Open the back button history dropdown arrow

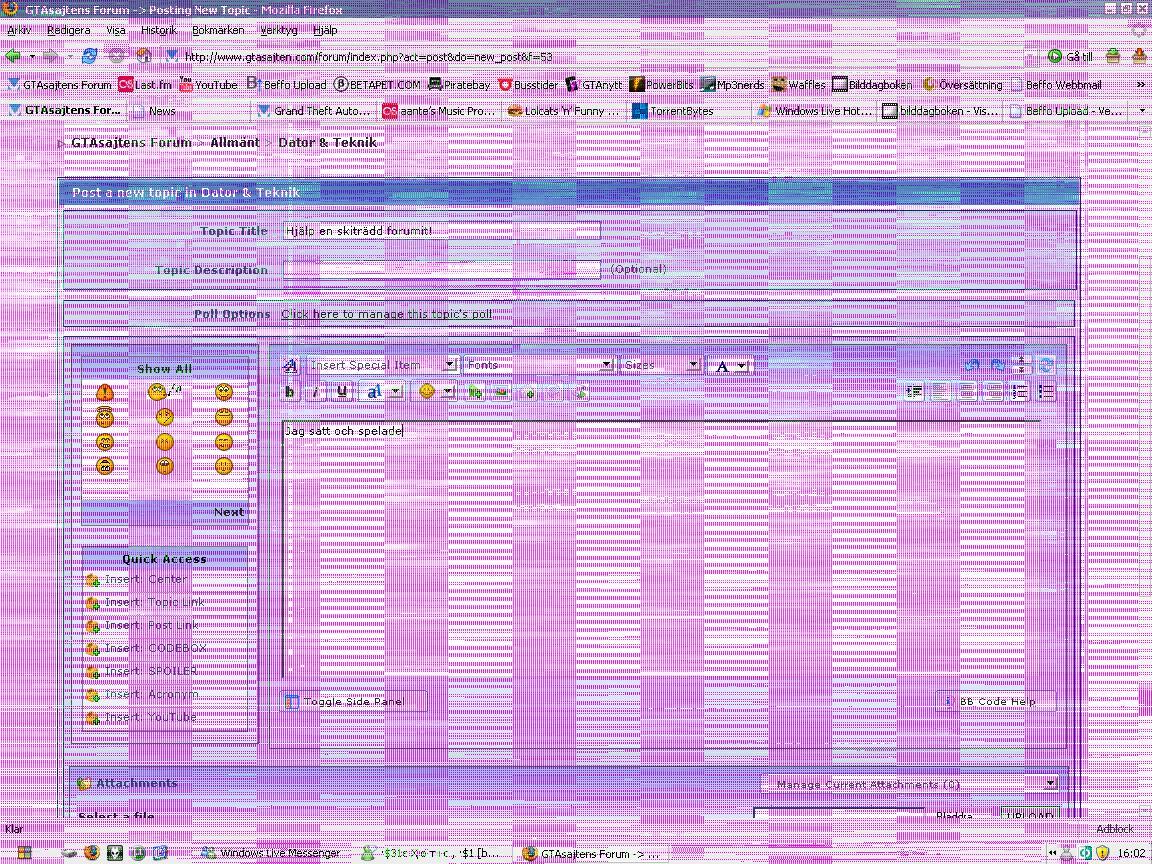pos(32,57)
